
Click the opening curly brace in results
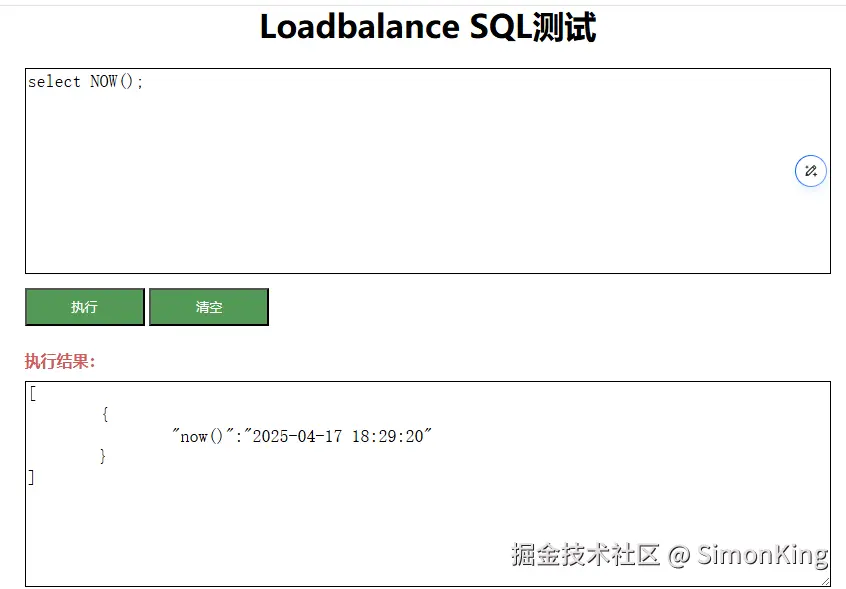tap(105, 414)
